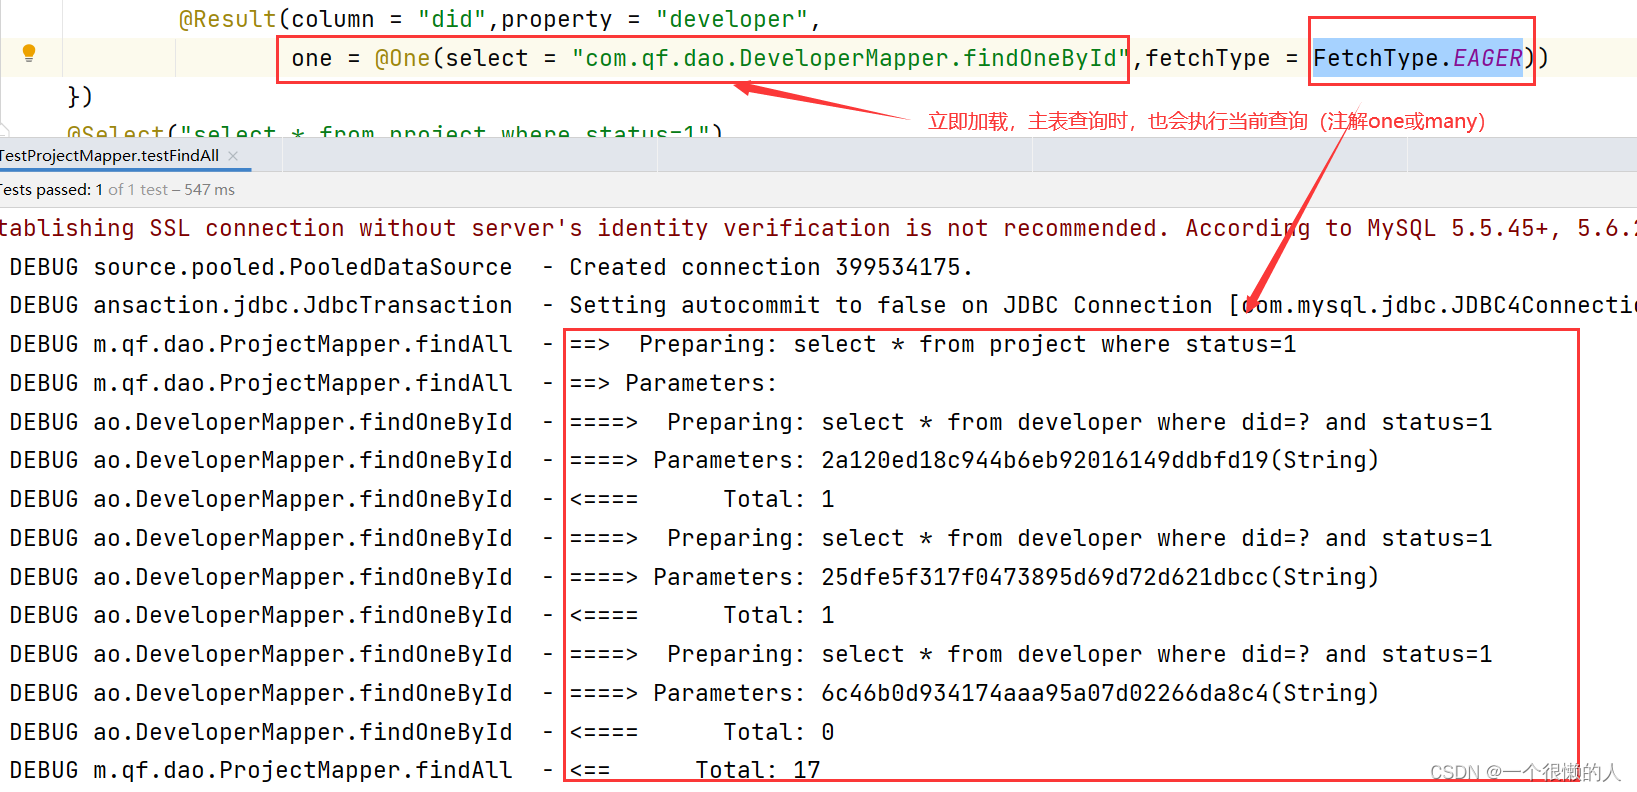Image resolution: width=1637 pixels, height=792 pixels.
Task: Click parameter 2a120ed18c944b6eb92016149ddbfd19 line
Action: tap(694, 460)
